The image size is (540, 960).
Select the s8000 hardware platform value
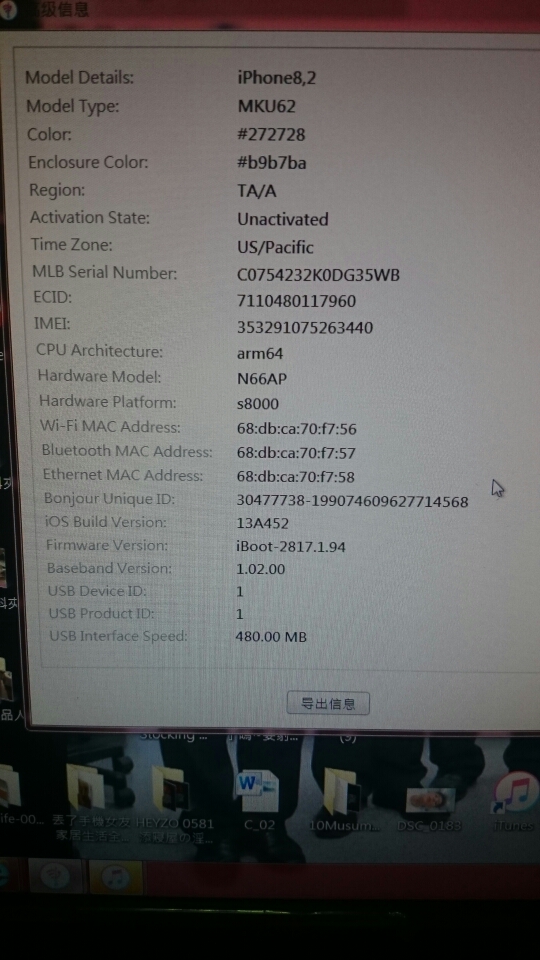pyautogui.click(x=257, y=404)
